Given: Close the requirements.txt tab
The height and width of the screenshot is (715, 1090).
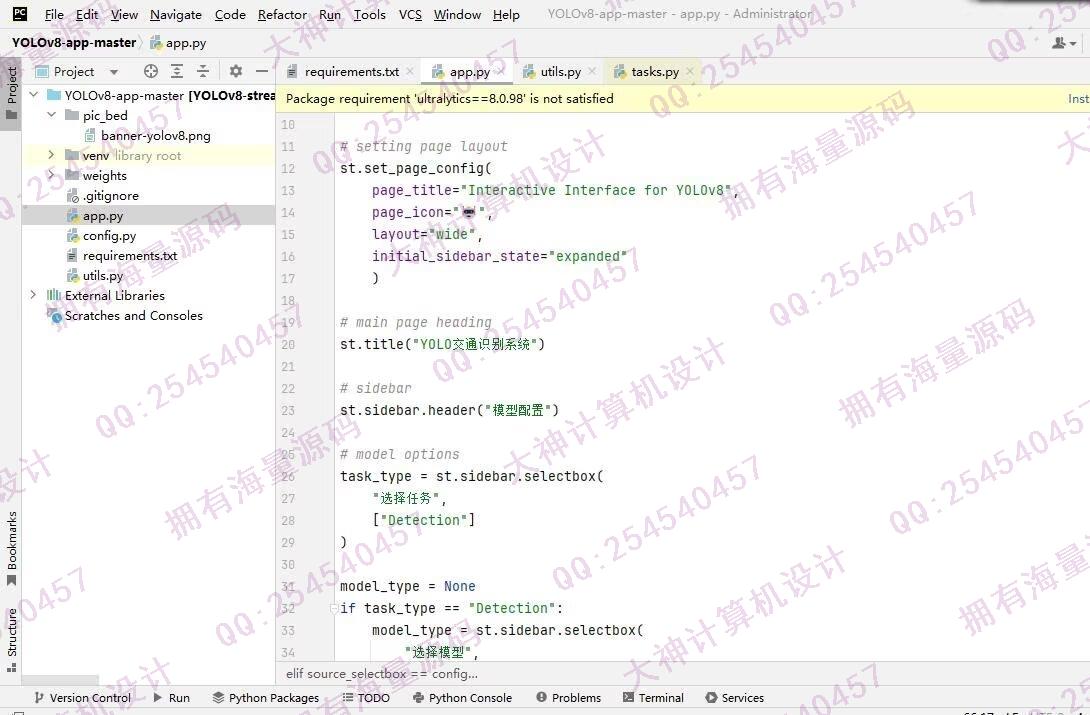Looking at the screenshot, I should (410, 72).
